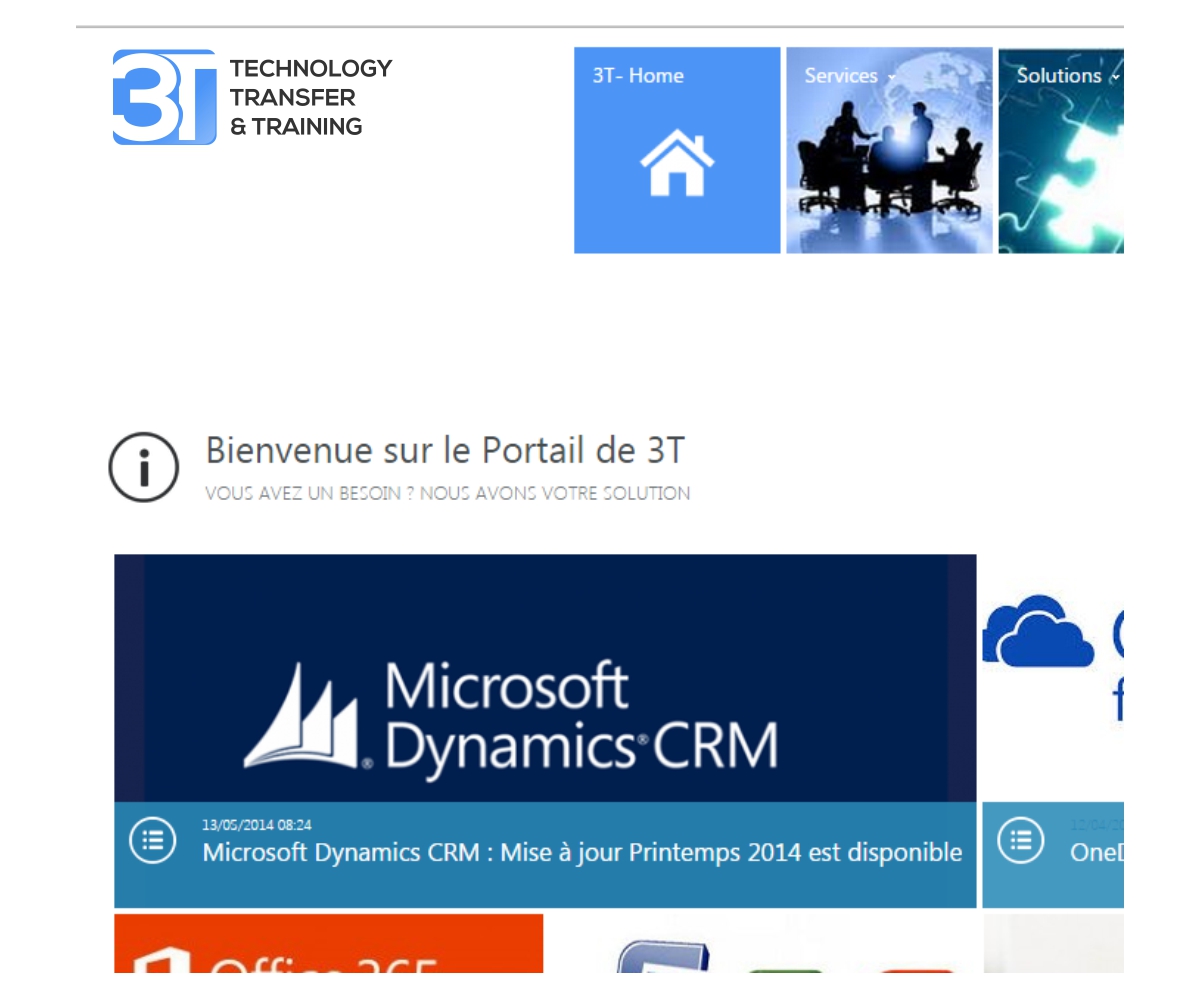Click the 13/05/2014 08:24 date stamp
This screenshot has height=1000, width=1200.
coord(257,825)
